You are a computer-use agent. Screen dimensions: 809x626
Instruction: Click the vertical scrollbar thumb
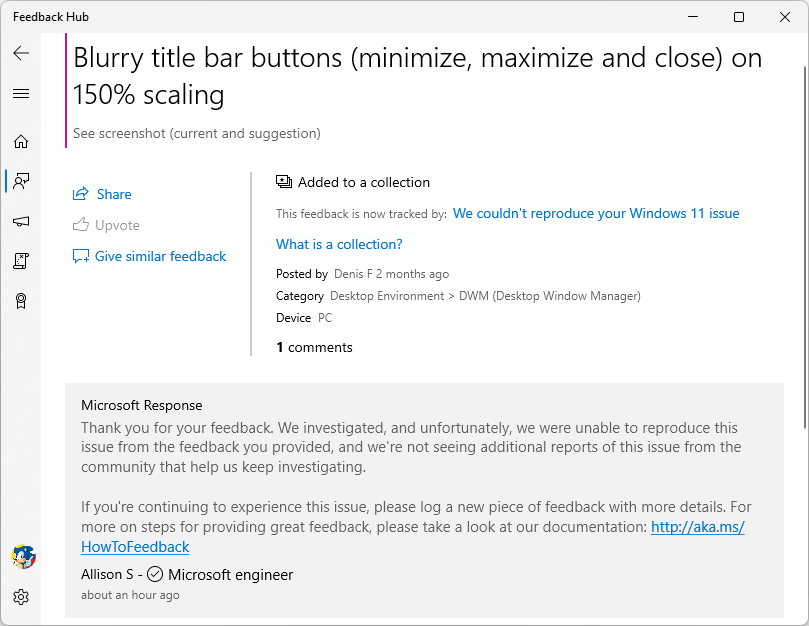click(805, 247)
